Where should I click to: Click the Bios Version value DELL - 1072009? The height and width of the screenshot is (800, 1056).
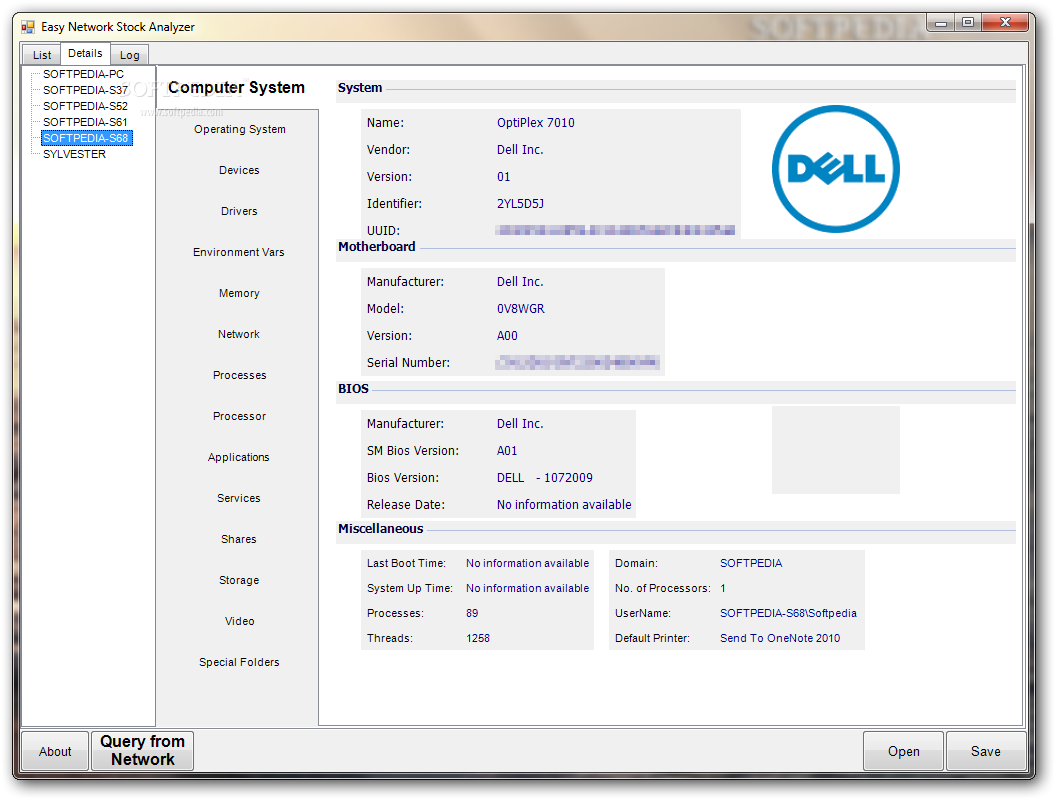coord(545,477)
